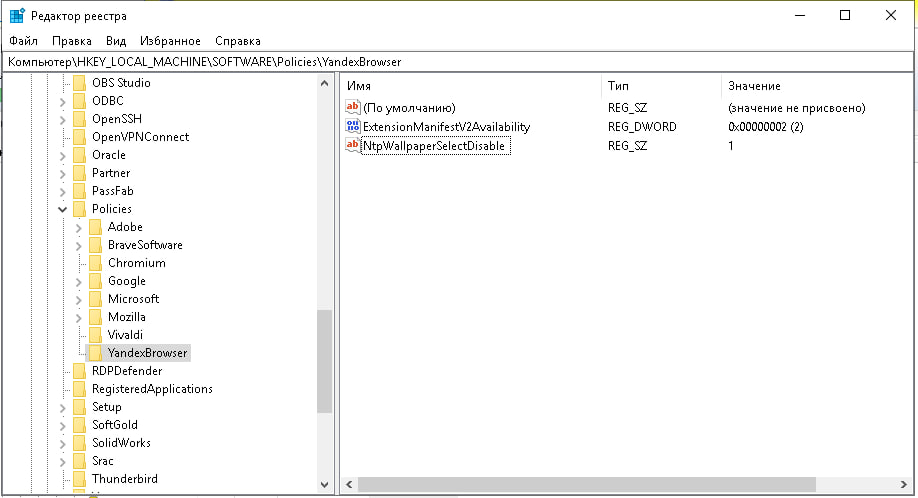Expand the Oracle key
The image size is (918, 498).
(x=63, y=156)
